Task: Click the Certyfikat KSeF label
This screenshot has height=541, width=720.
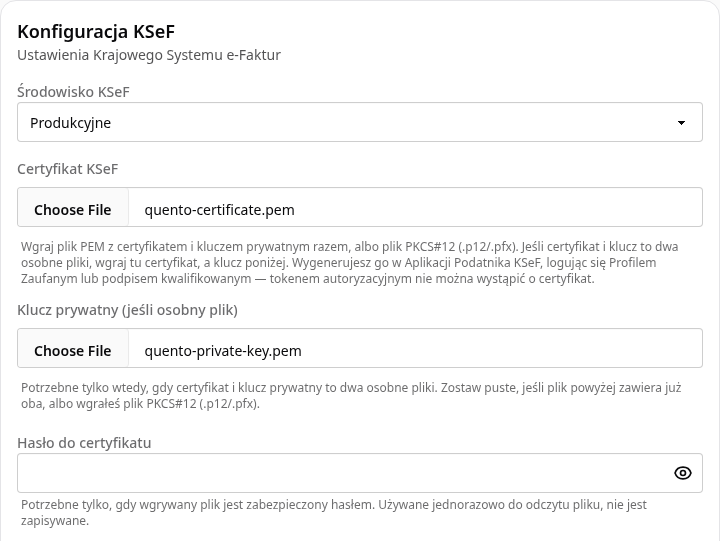Action: click(68, 169)
